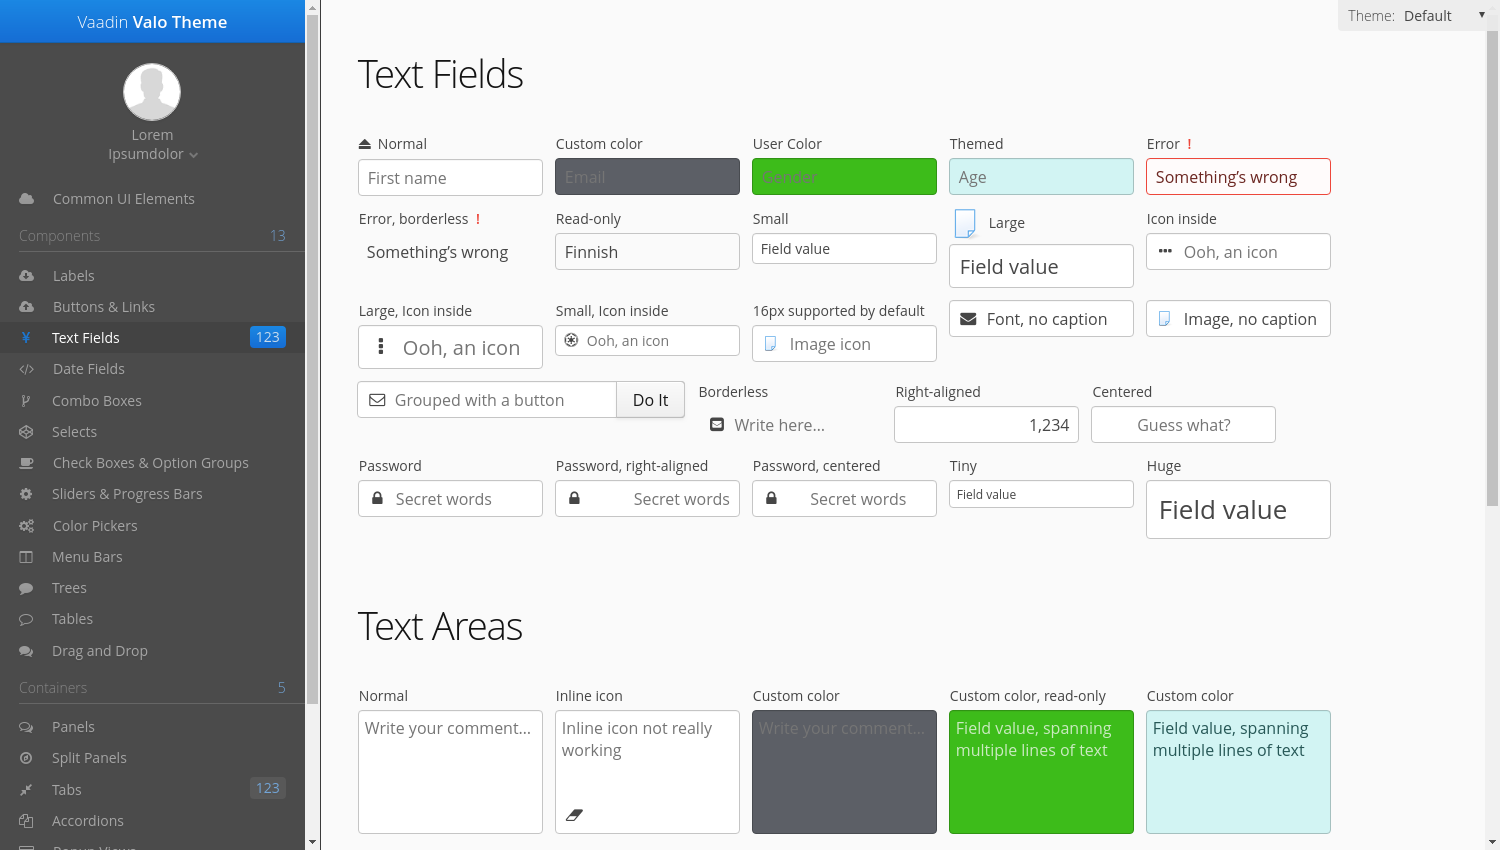1500x850 pixels.
Task: Click the icon beside Combo Boxes
Action: click(26, 401)
